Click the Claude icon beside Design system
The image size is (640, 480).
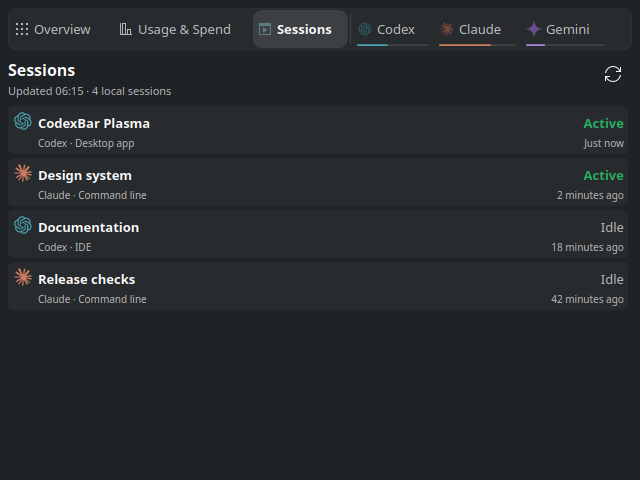point(23,173)
